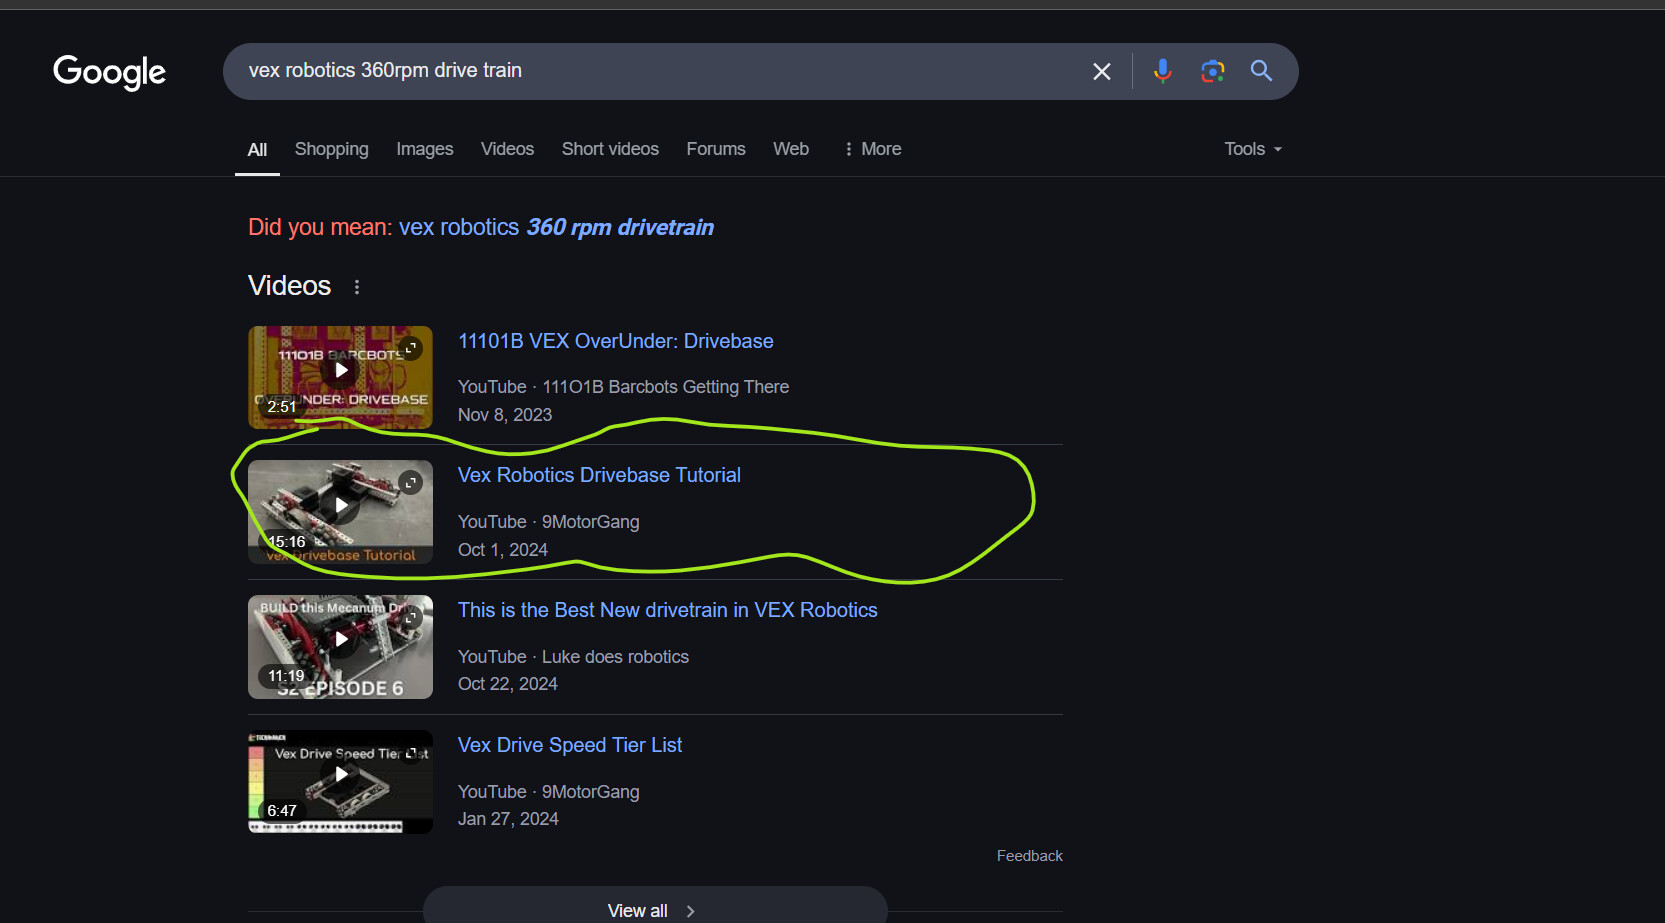Click the Videos section heading

(289, 286)
